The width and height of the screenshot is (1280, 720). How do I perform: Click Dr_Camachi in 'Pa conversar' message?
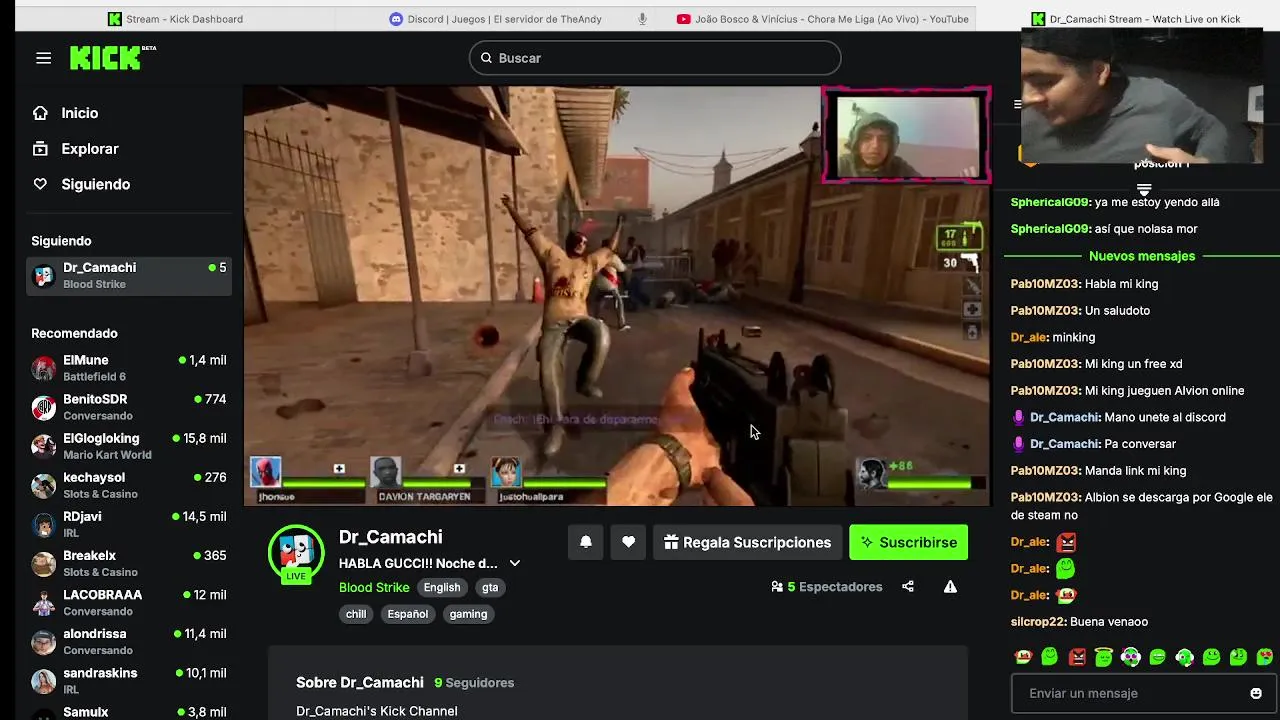pyautogui.click(x=1064, y=444)
